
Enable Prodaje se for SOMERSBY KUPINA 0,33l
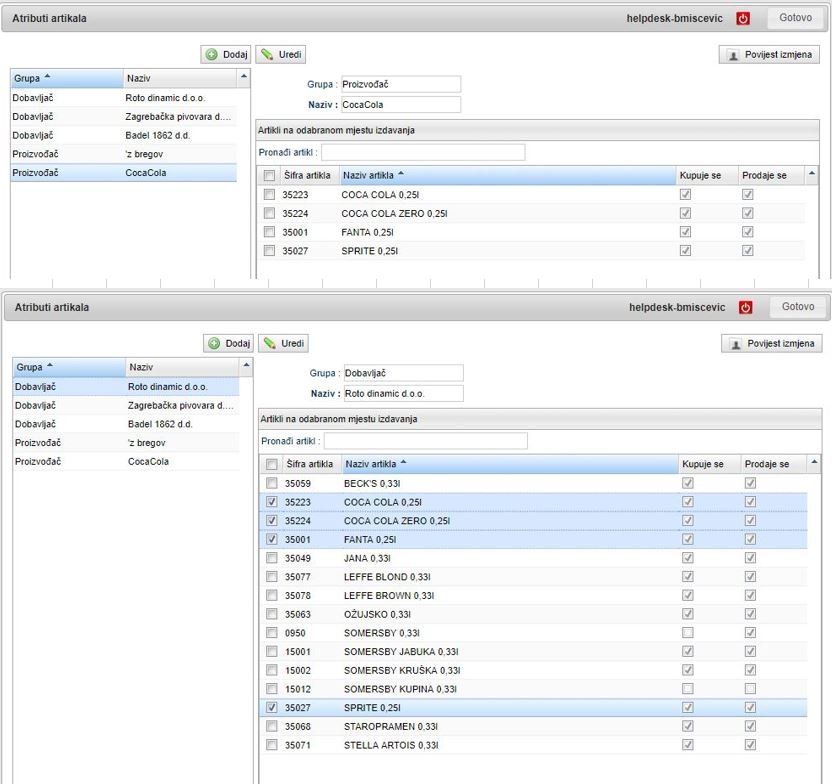pos(750,689)
